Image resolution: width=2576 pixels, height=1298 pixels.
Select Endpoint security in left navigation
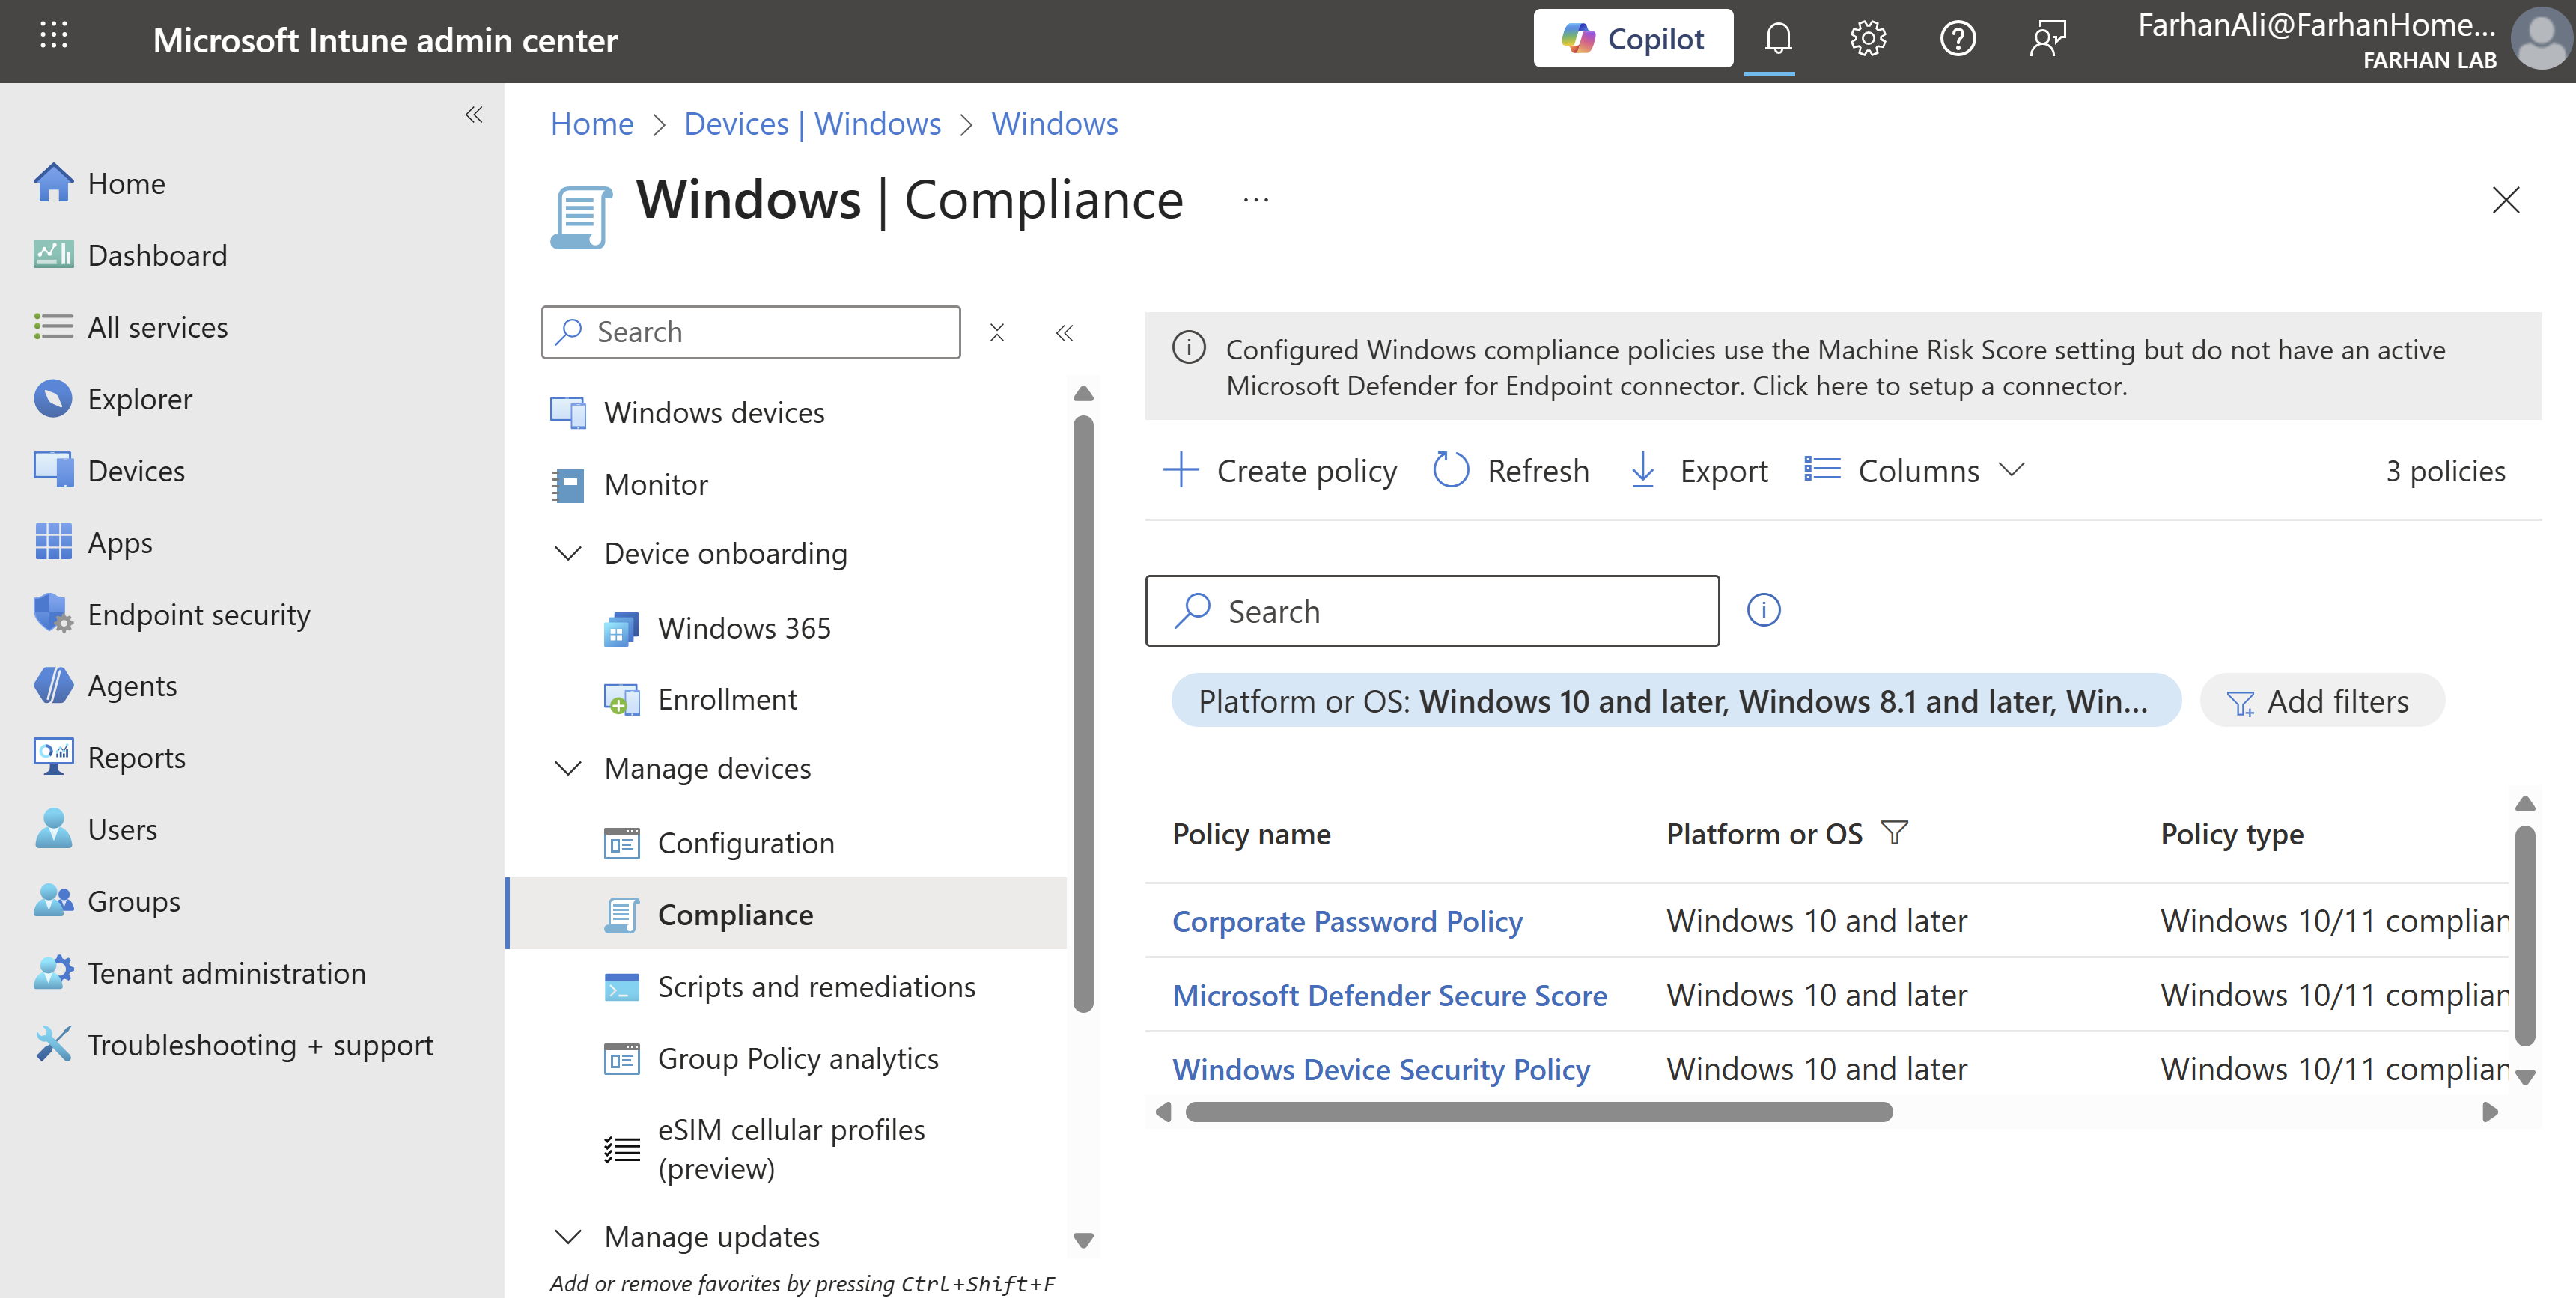pyautogui.click(x=198, y=614)
